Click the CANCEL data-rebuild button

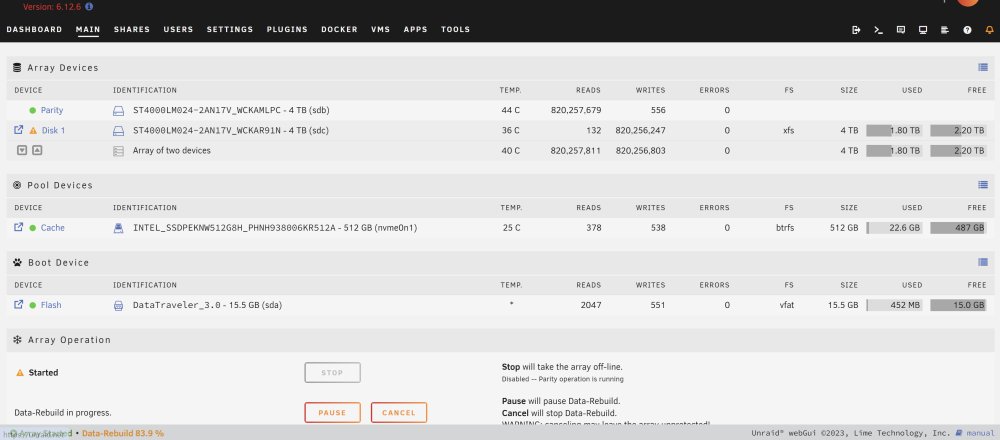coord(399,413)
